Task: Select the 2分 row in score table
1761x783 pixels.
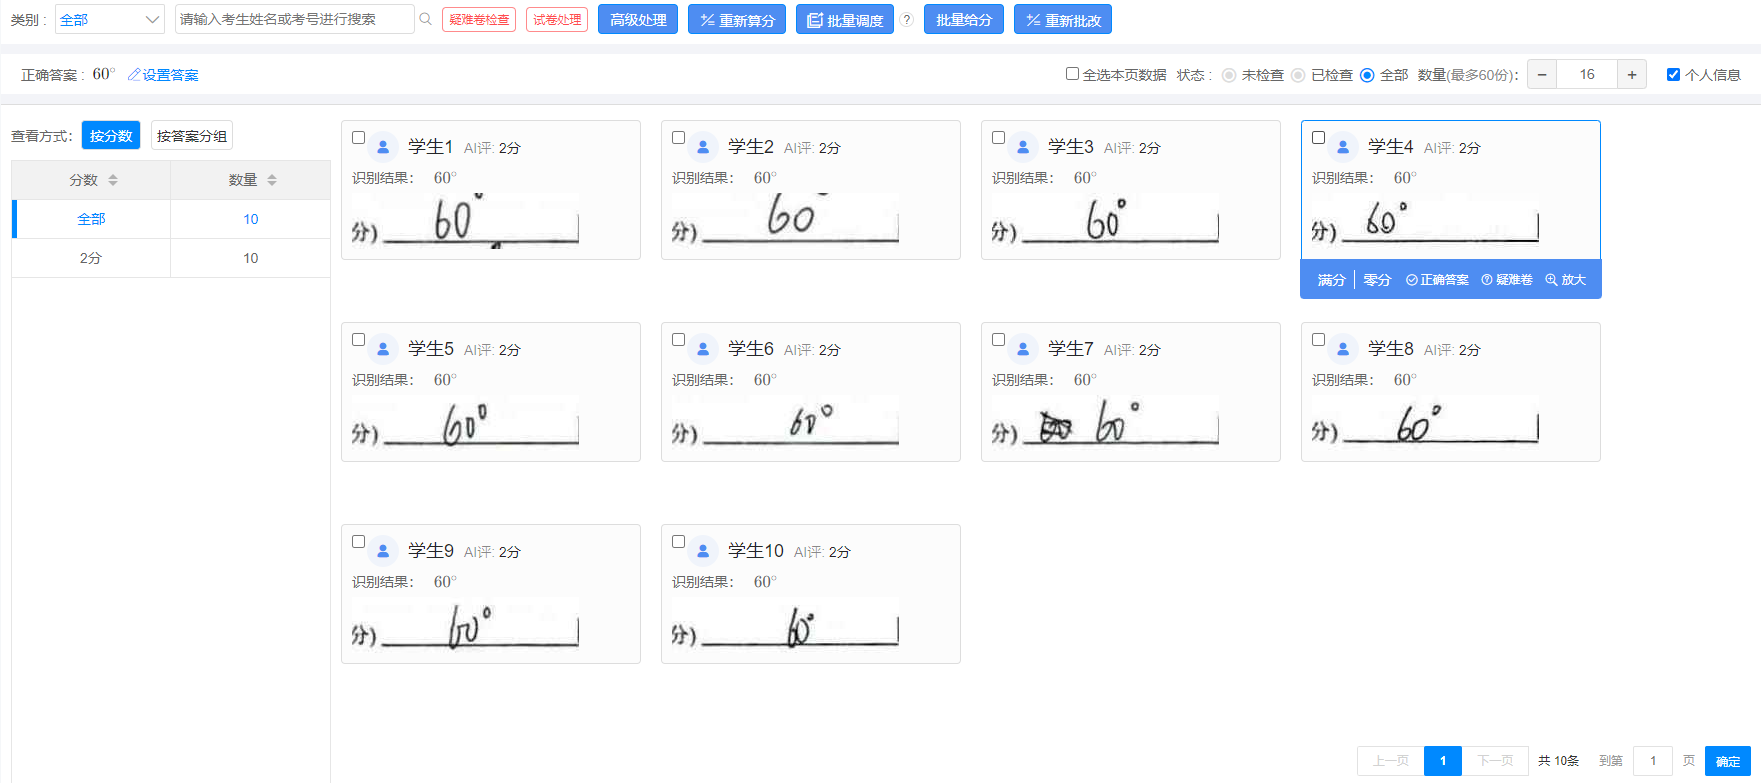Action: point(91,258)
